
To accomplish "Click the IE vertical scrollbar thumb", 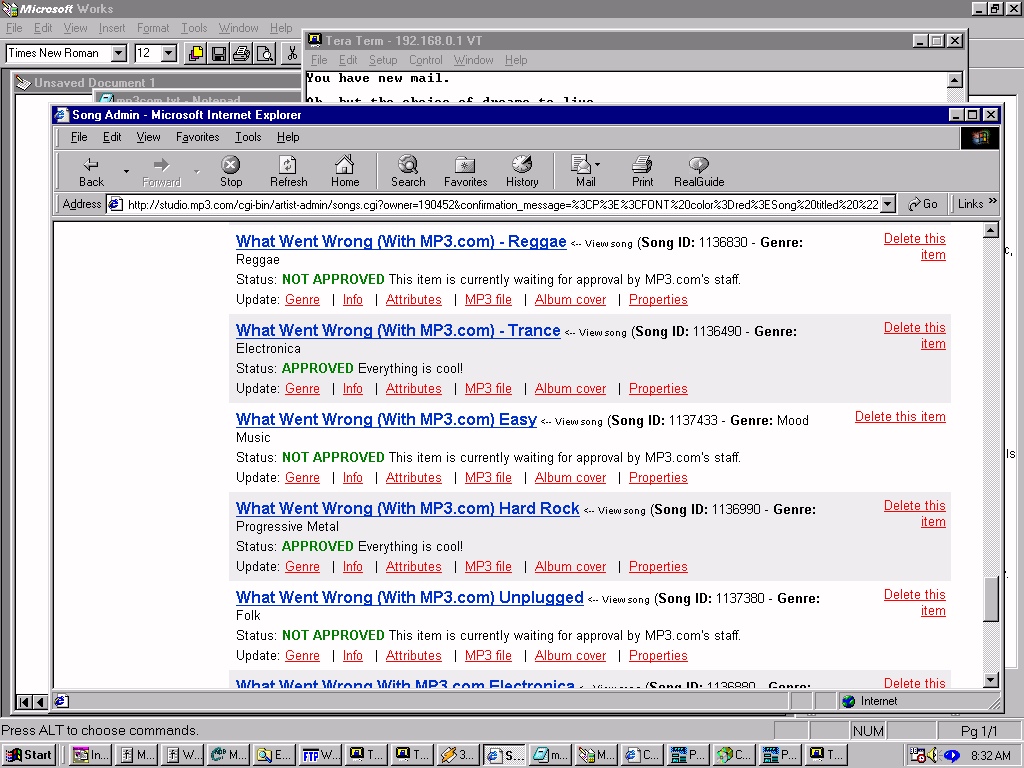I will (x=991, y=600).
